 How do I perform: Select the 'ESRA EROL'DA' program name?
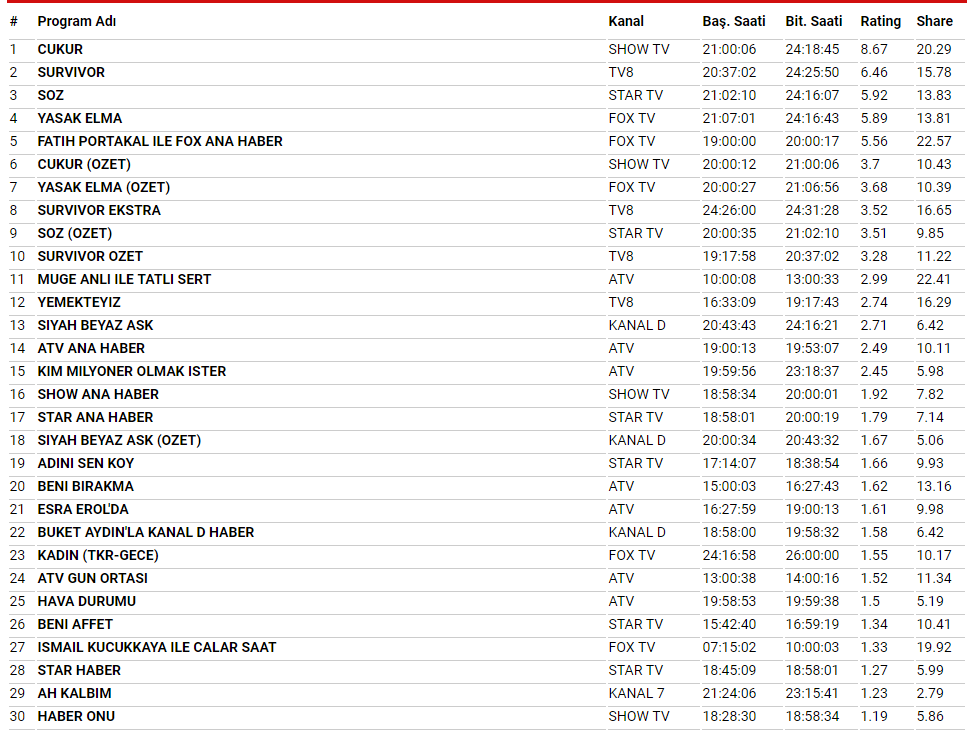tap(83, 510)
